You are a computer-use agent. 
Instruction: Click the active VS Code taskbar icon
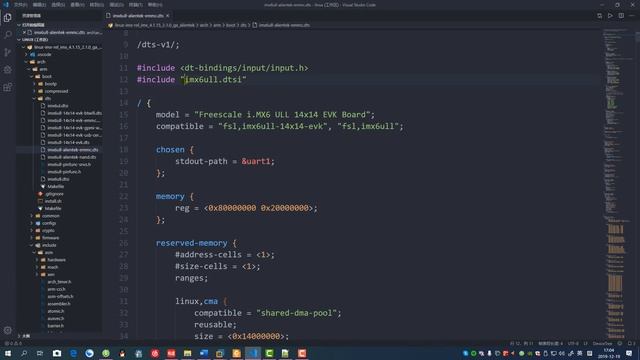(x=253, y=353)
